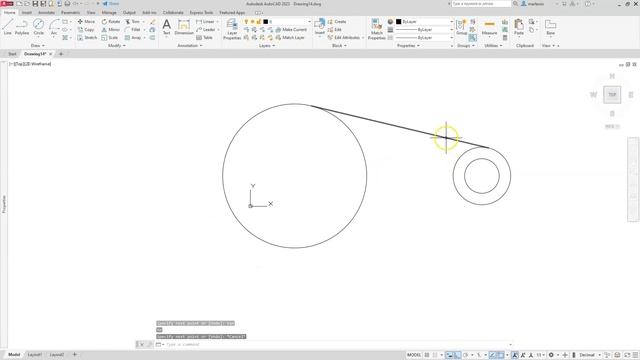Toggle dynamic input in status bar
Viewport: 640px width, 360px height.
[449, 355]
